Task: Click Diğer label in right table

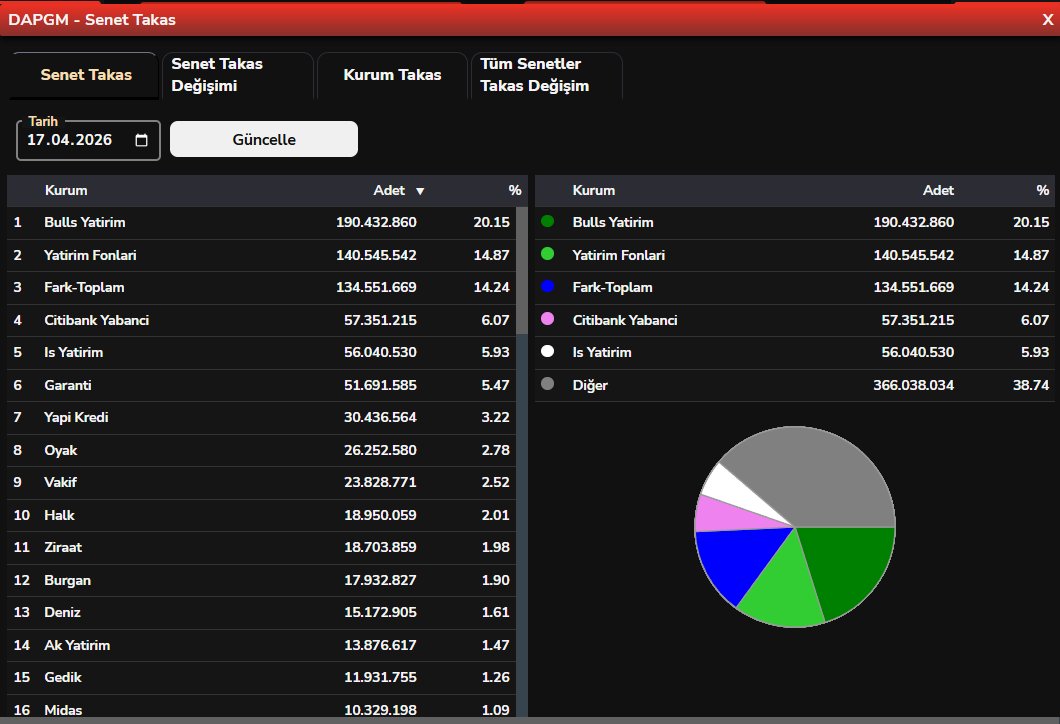Action: [x=589, y=385]
